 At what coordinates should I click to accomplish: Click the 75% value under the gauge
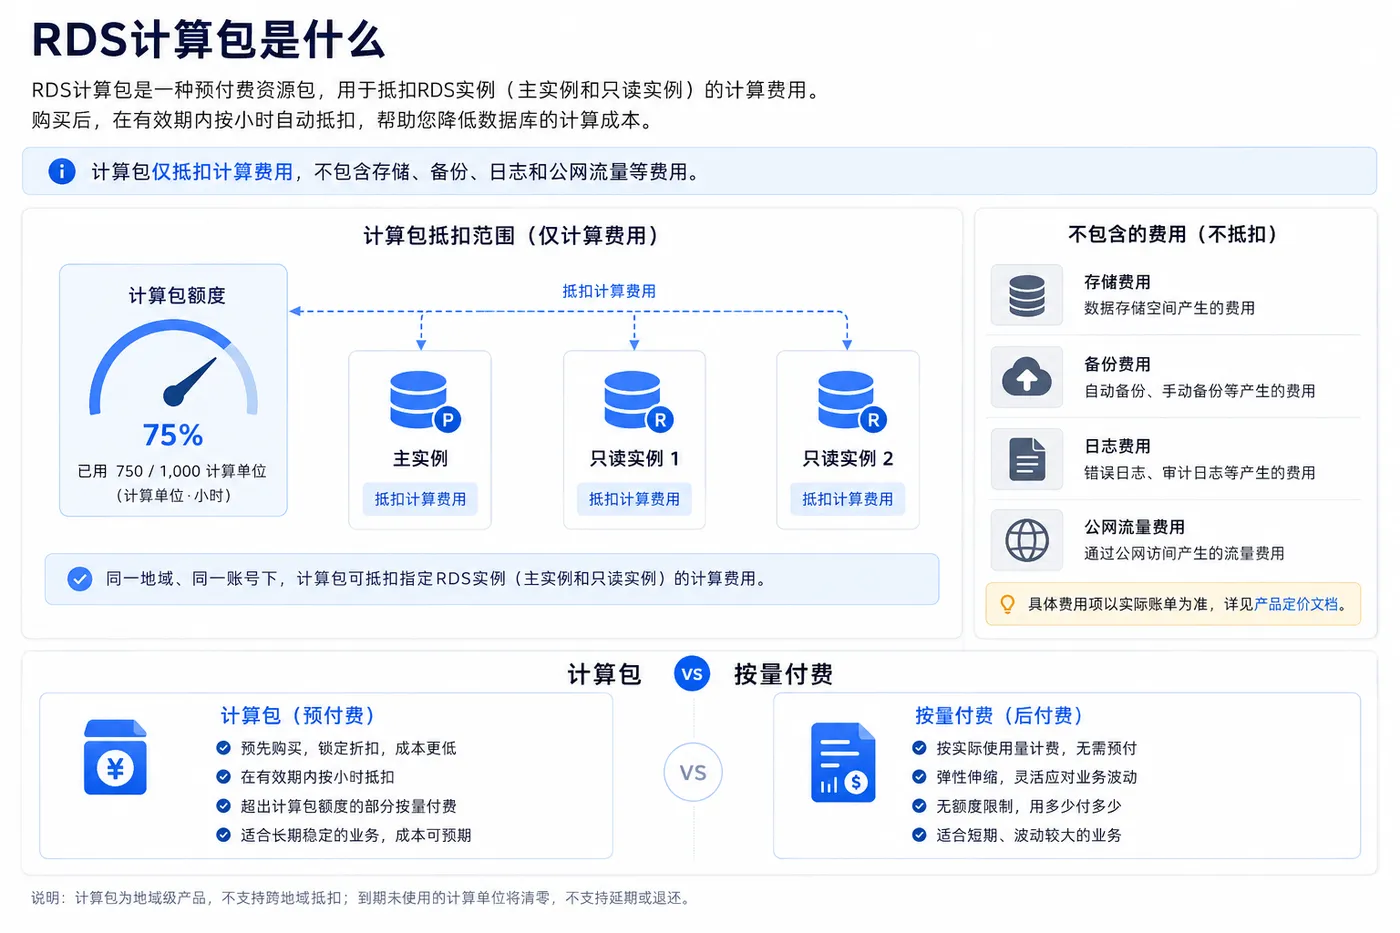click(x=173, y=435)
